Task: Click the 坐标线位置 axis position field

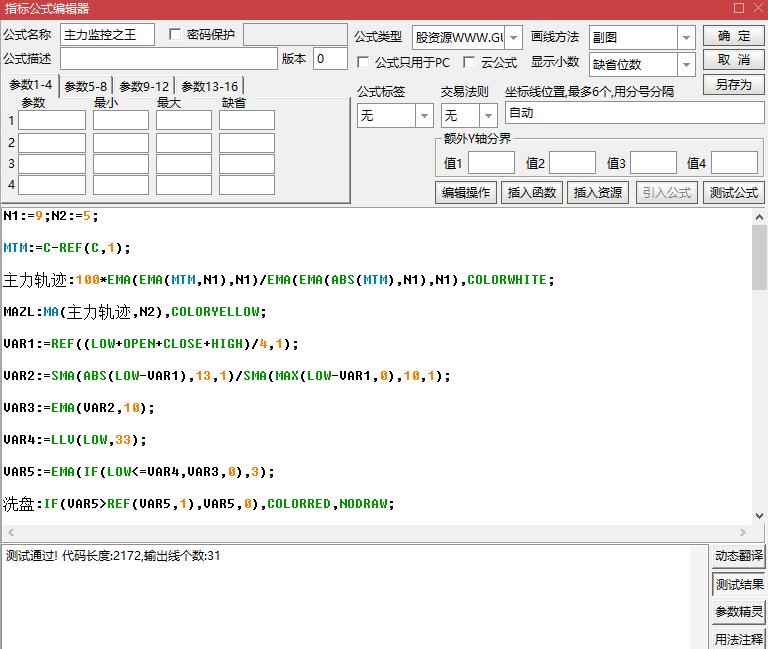Action: 635,113
